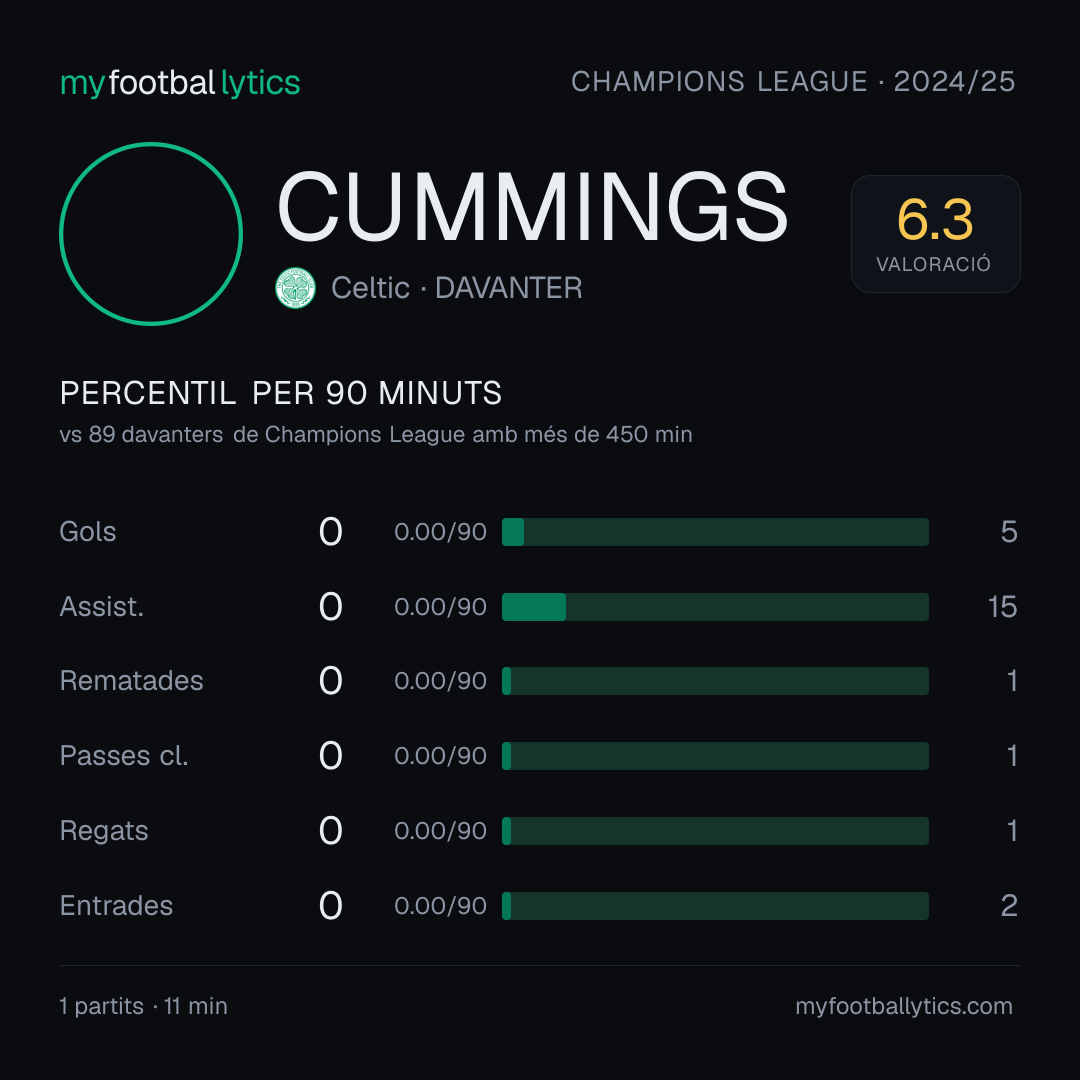
Task: Click the Rematades percentile bar
Action: [x=715, y=681]
